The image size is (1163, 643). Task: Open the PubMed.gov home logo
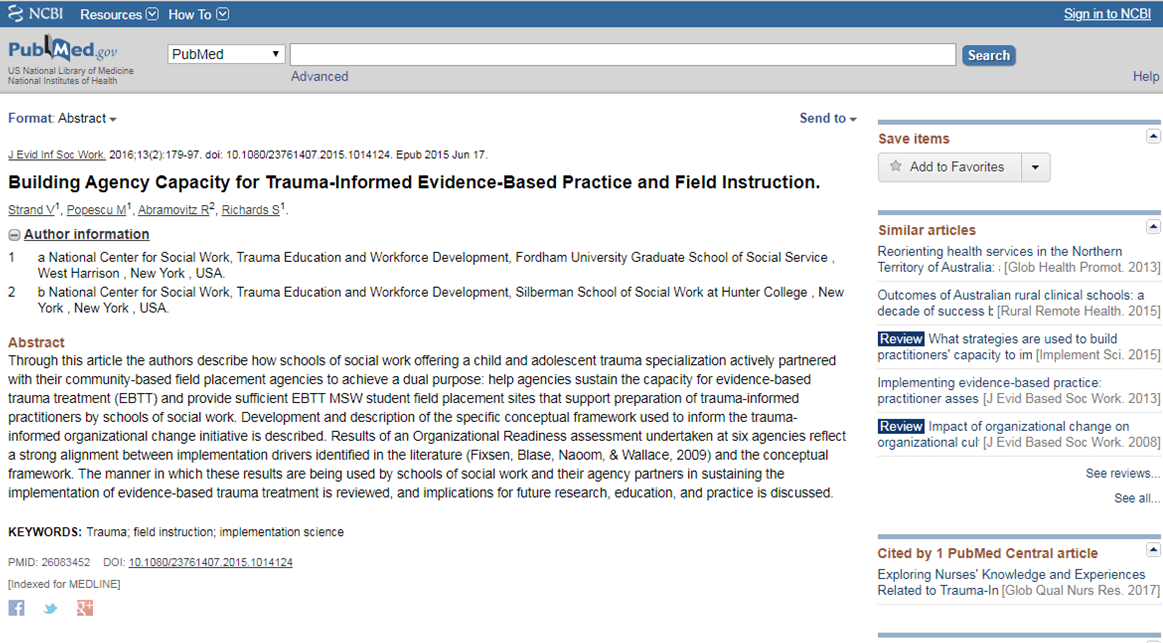pyautogui.click(x=62, y=49)
